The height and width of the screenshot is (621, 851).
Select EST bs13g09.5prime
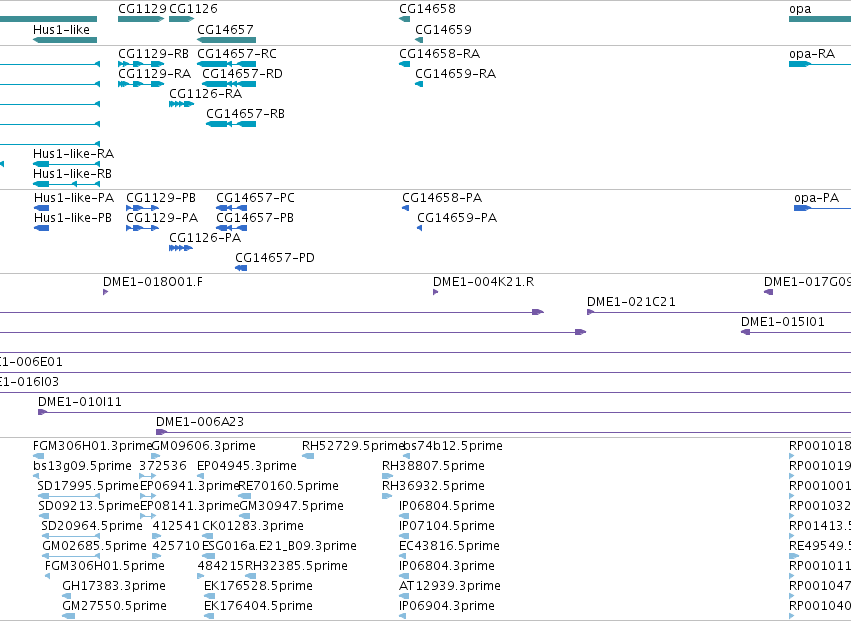[x=82, y=466]
